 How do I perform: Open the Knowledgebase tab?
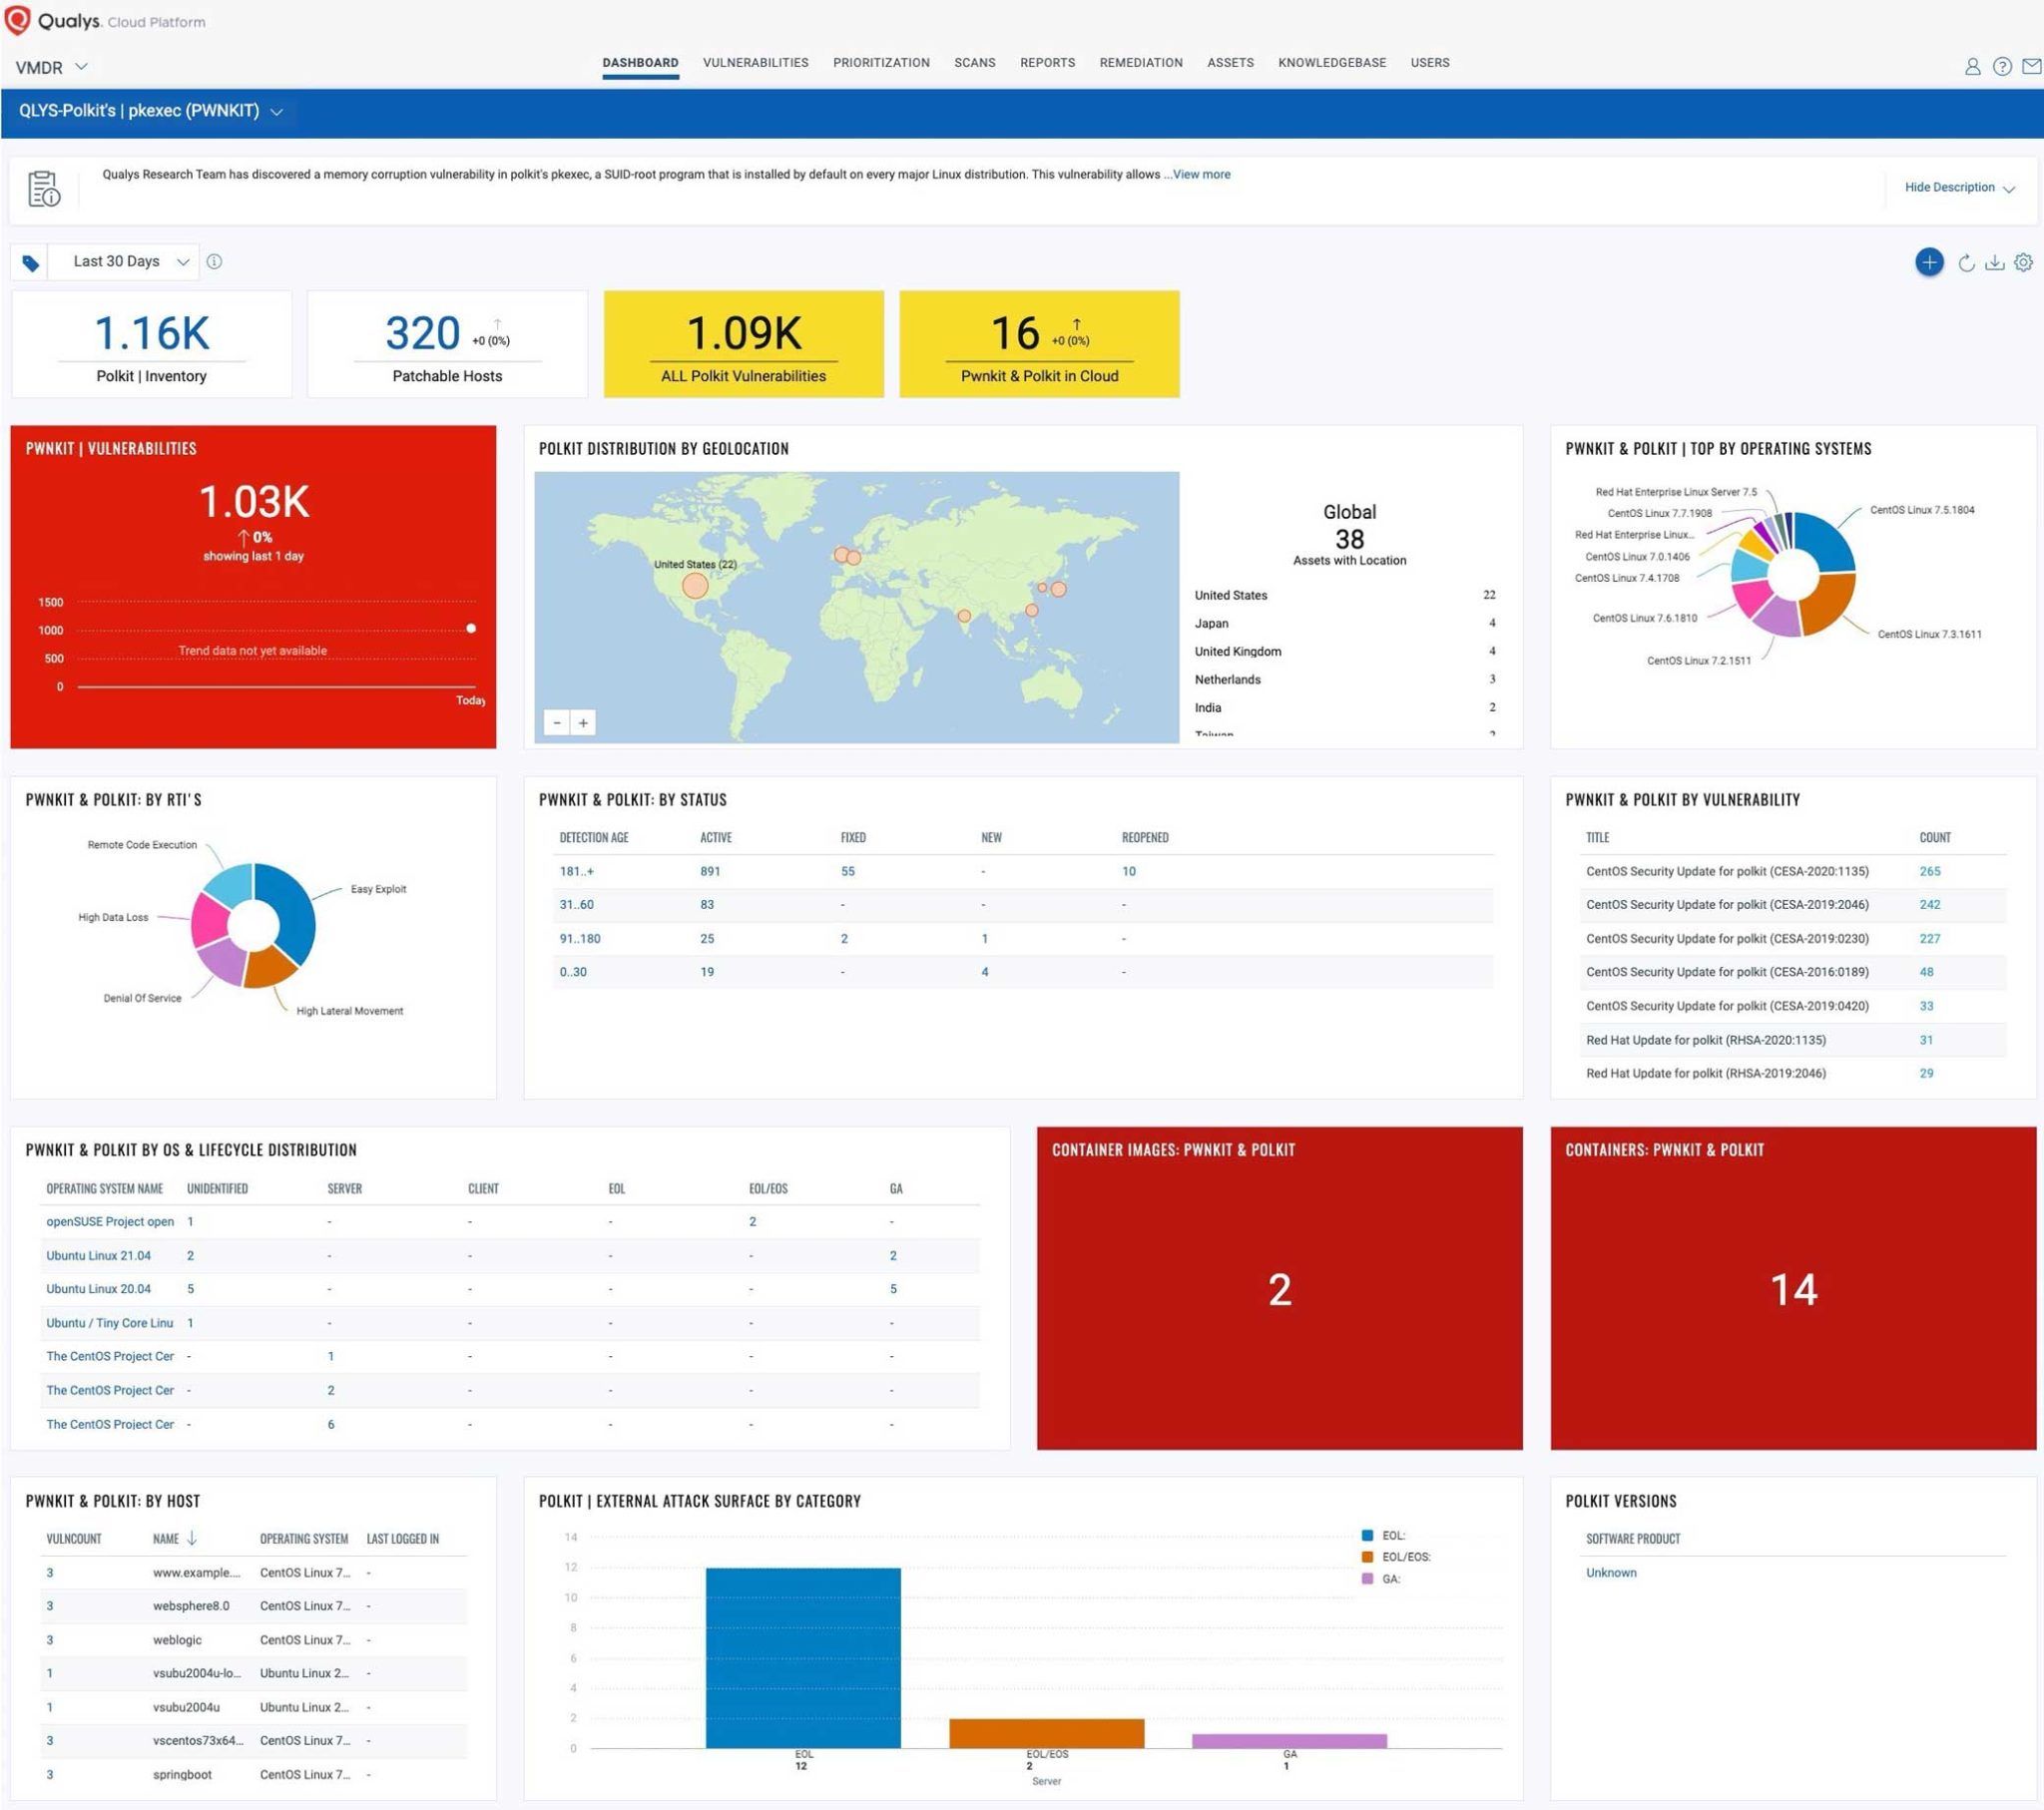[x=1331, y=63]
